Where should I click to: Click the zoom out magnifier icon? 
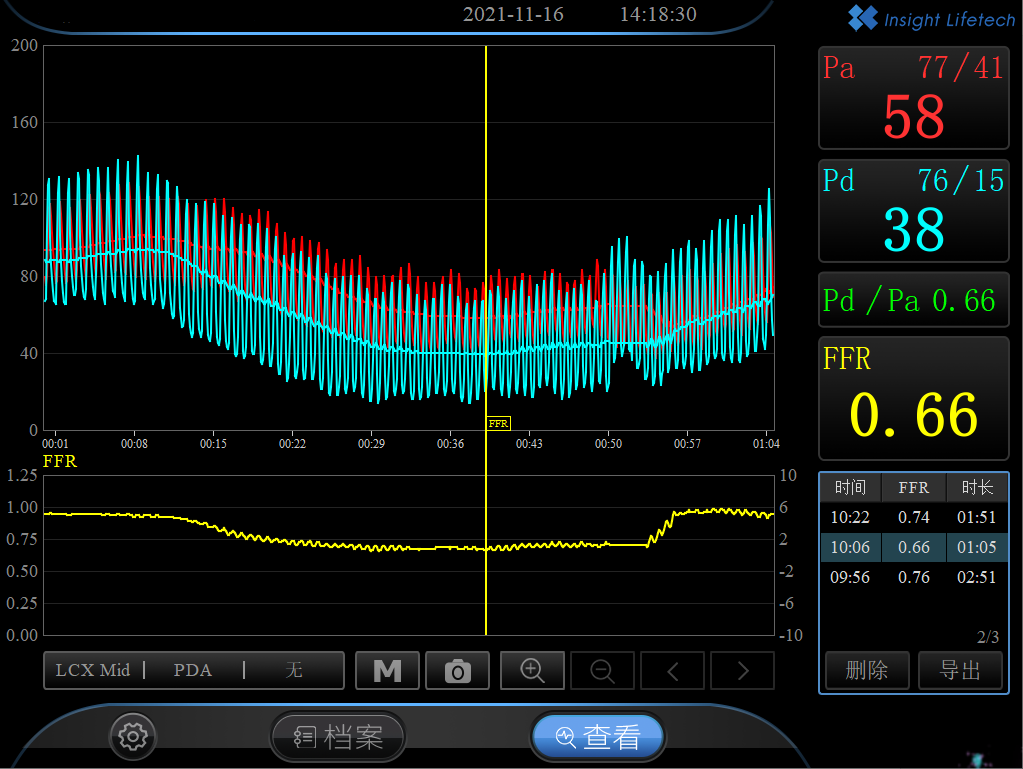tap(602, 670)
